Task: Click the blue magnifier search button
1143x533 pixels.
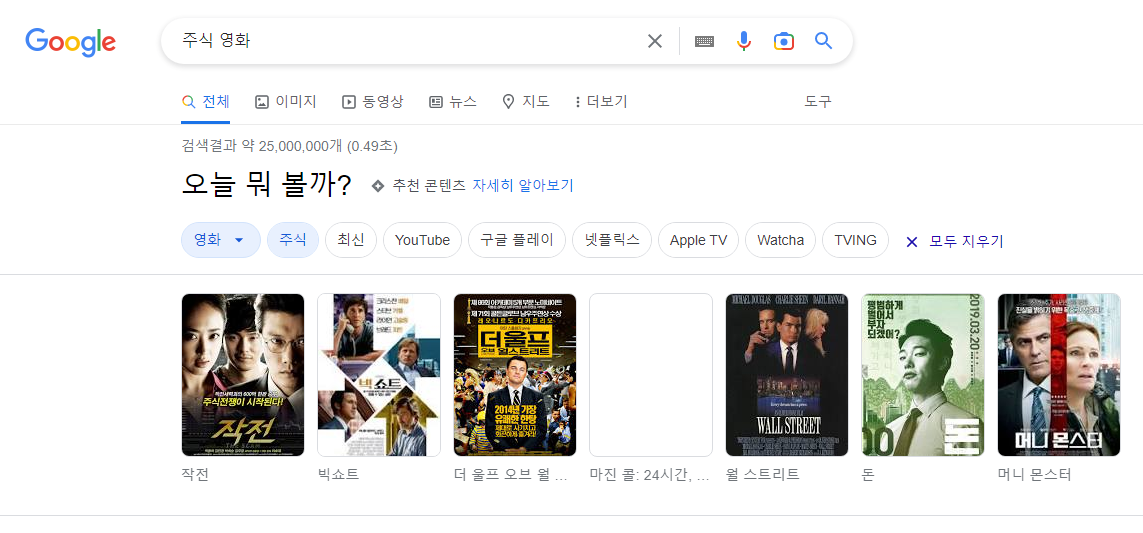Action: [824, 41]
